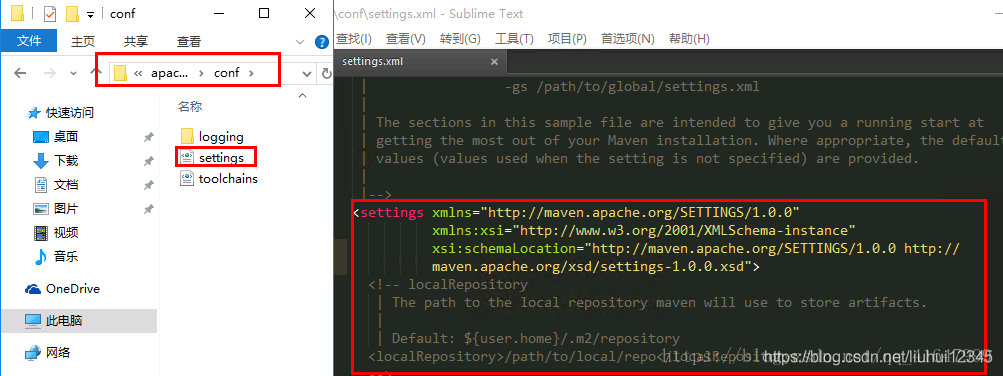Open Explorer help question mark icon
The width and height of the screenshot is (1003, 376).
pyautogui.click(x=322, y=42)
